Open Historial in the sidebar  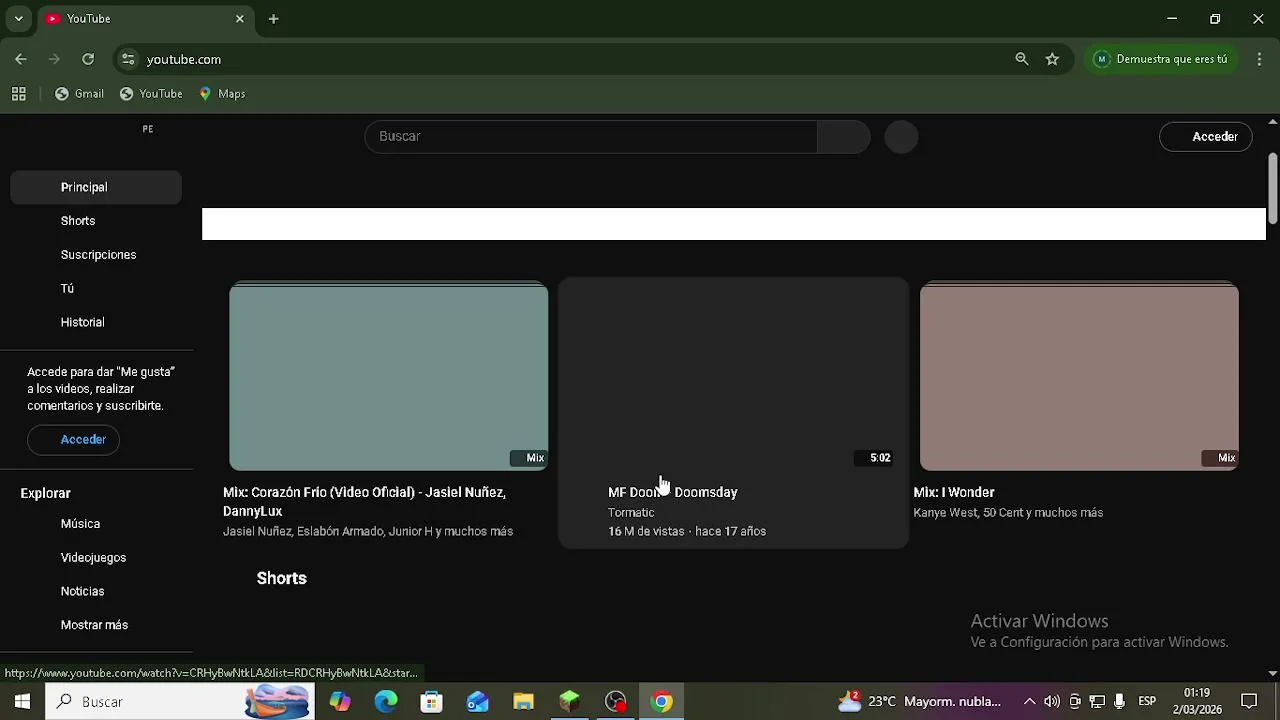pos(96,323)
